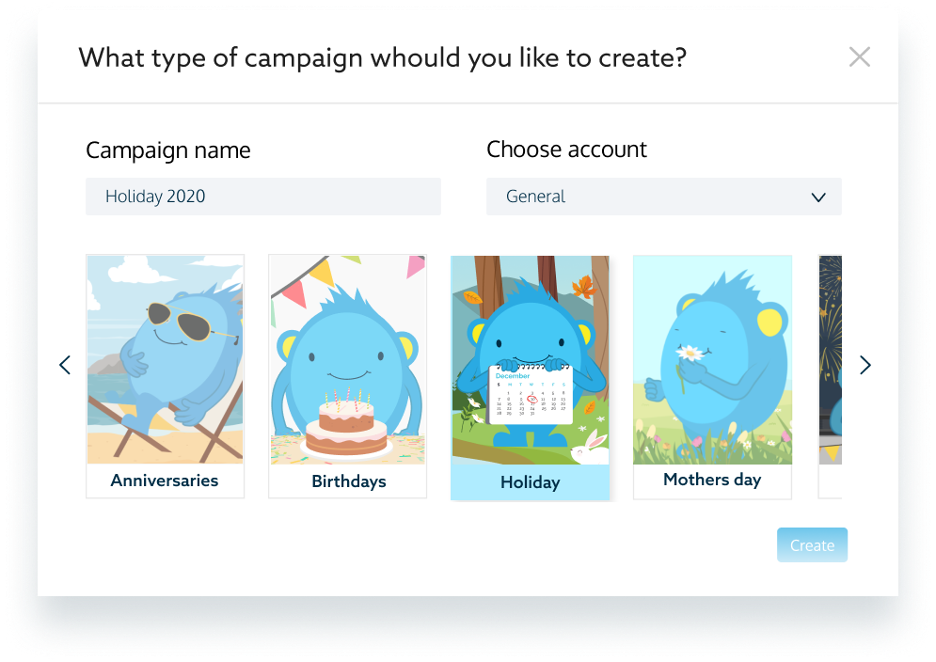
Task: Select the Anniversaries campaign illustration
Action: pos(165,360)
